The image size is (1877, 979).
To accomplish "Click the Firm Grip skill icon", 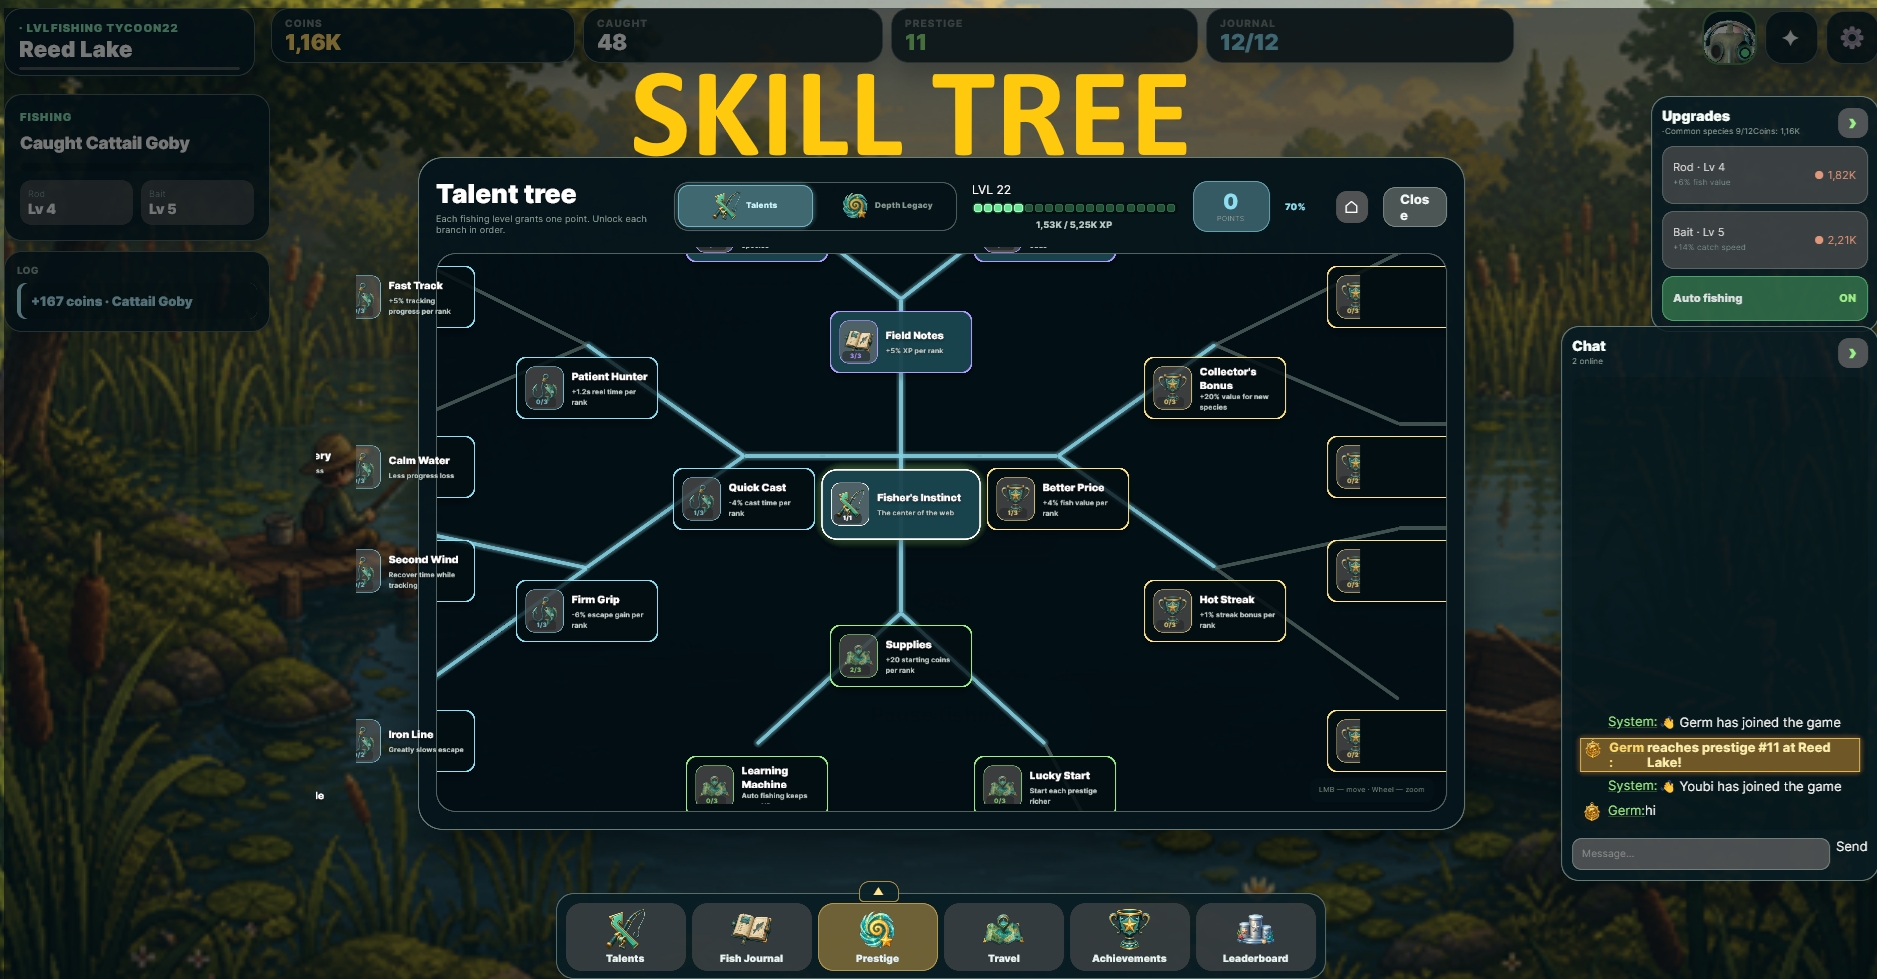I will (x=543, y=610).
